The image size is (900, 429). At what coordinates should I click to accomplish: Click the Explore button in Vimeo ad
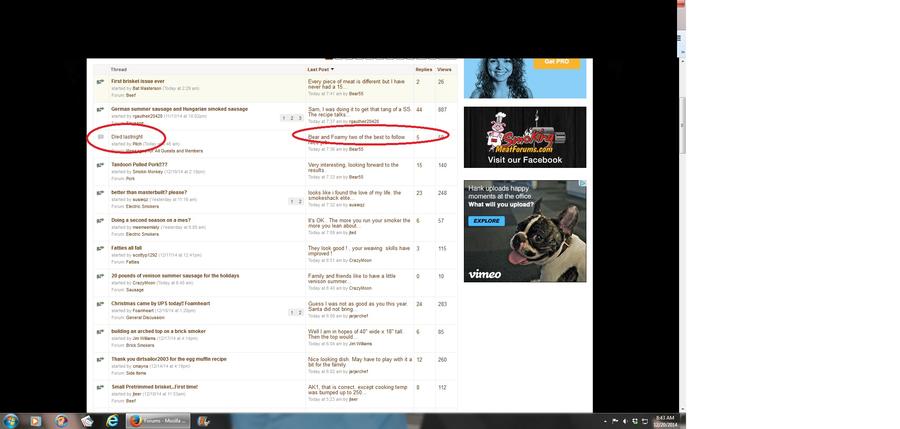coord(487,220)
